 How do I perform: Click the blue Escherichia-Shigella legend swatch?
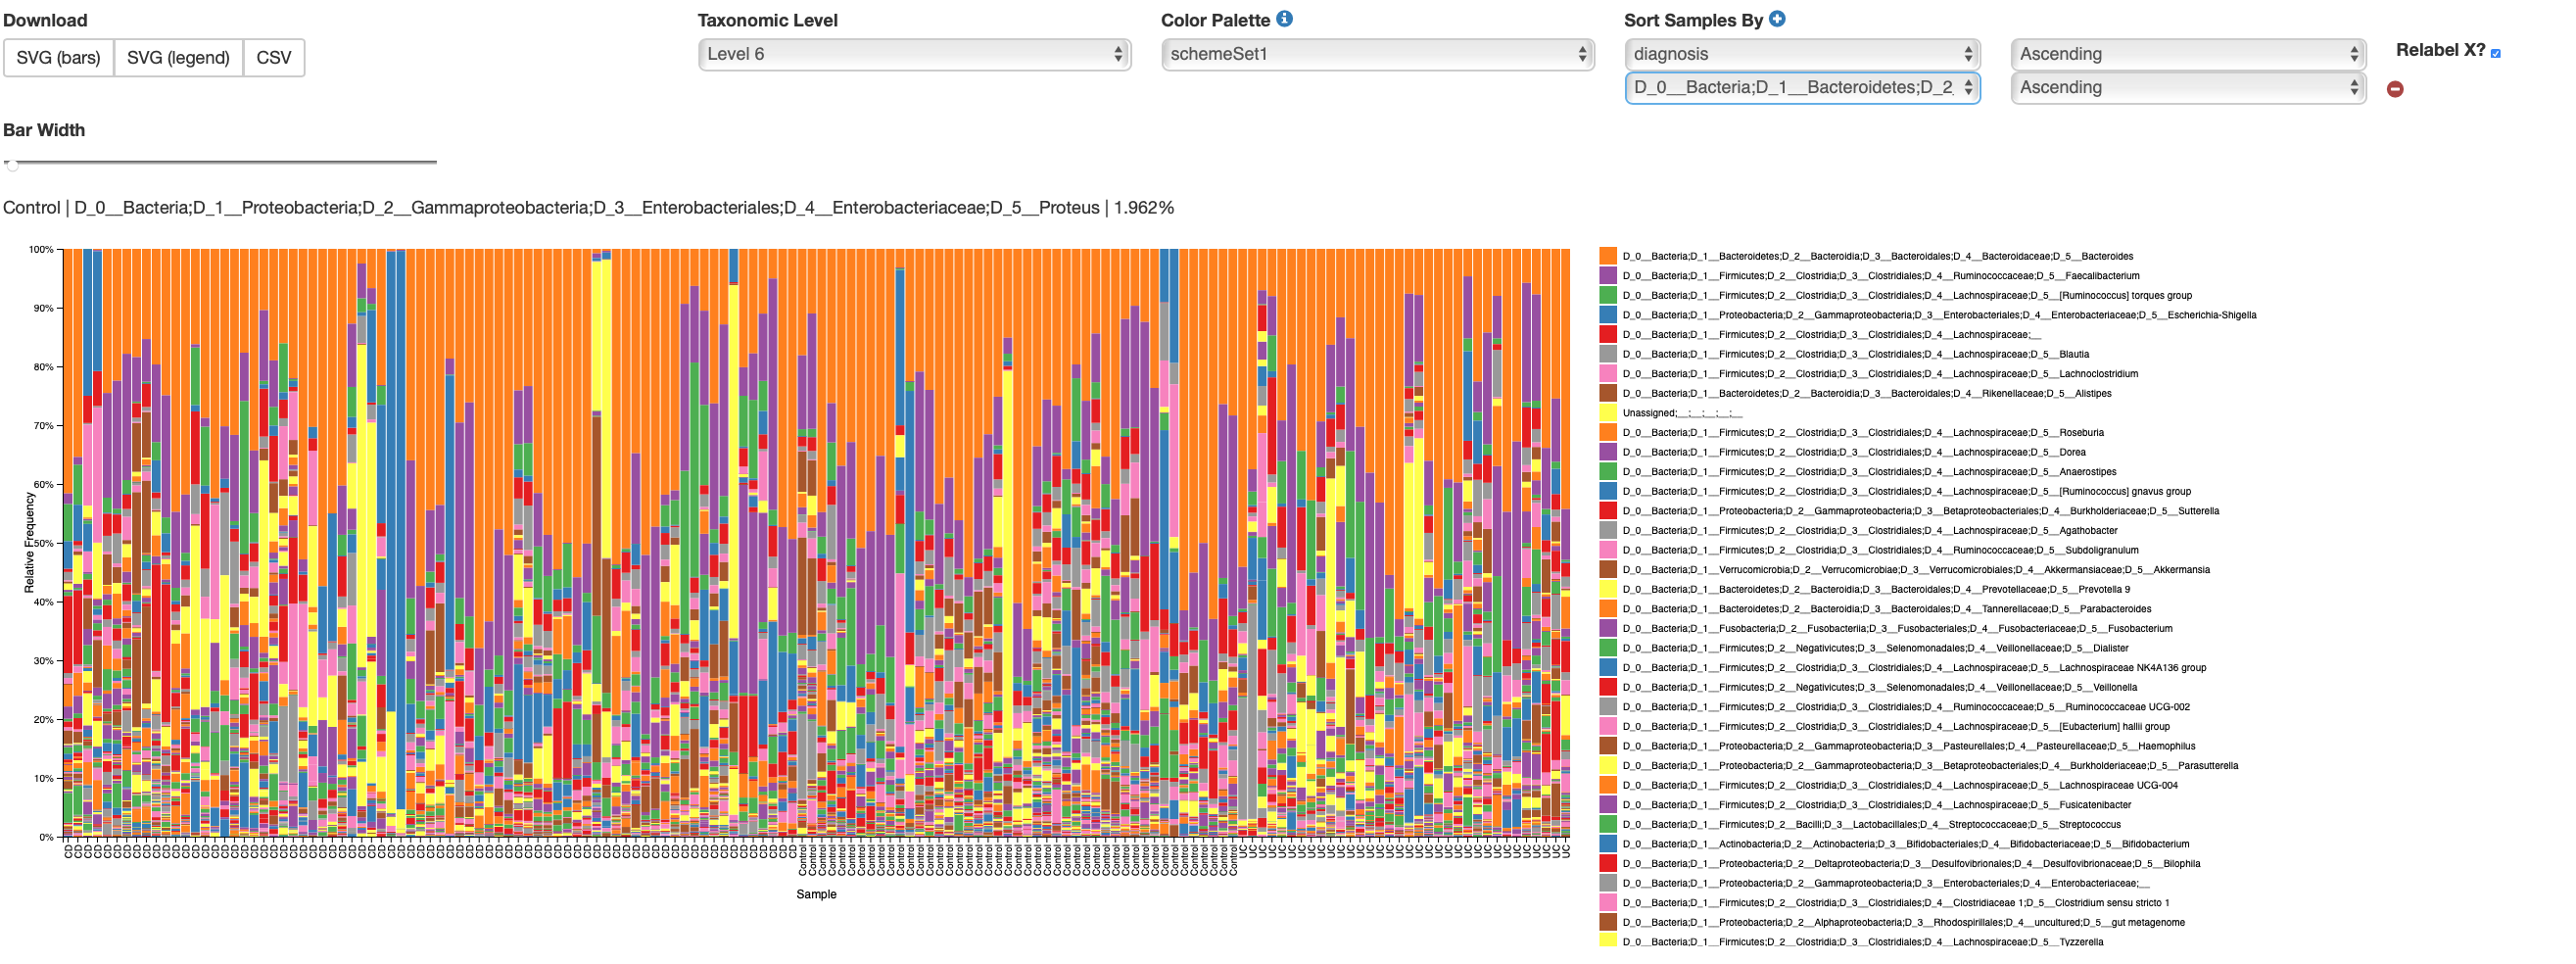(x=1608, y=315)
